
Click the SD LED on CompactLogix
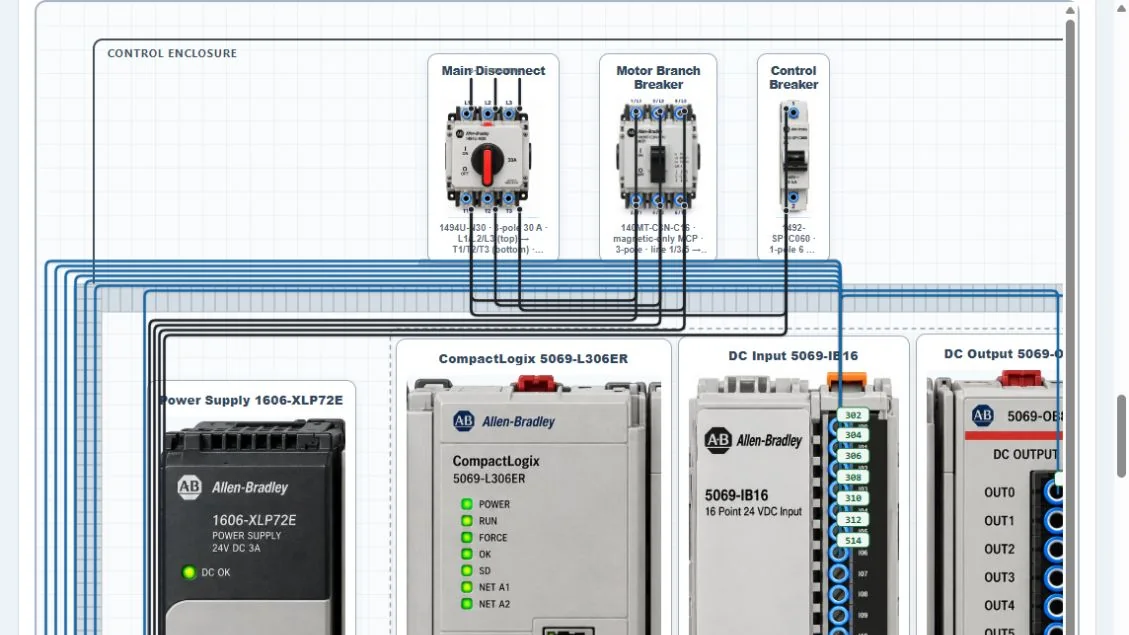click(x=467, y=570)
